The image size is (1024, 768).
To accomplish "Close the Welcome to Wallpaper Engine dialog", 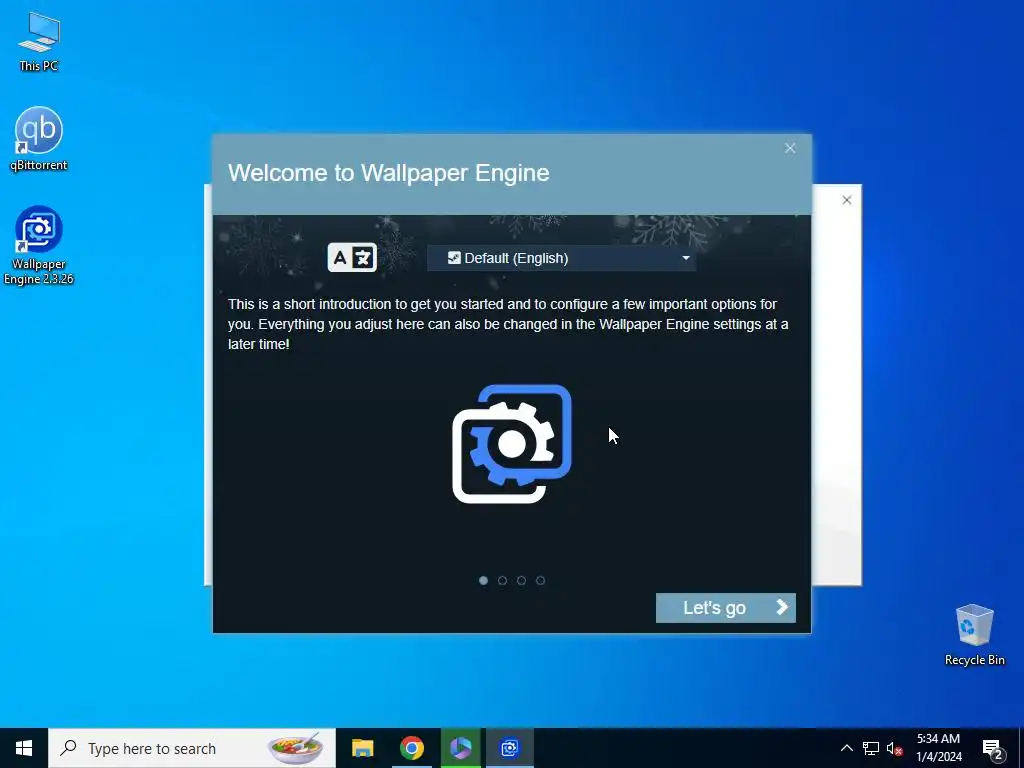I will 790,148.
